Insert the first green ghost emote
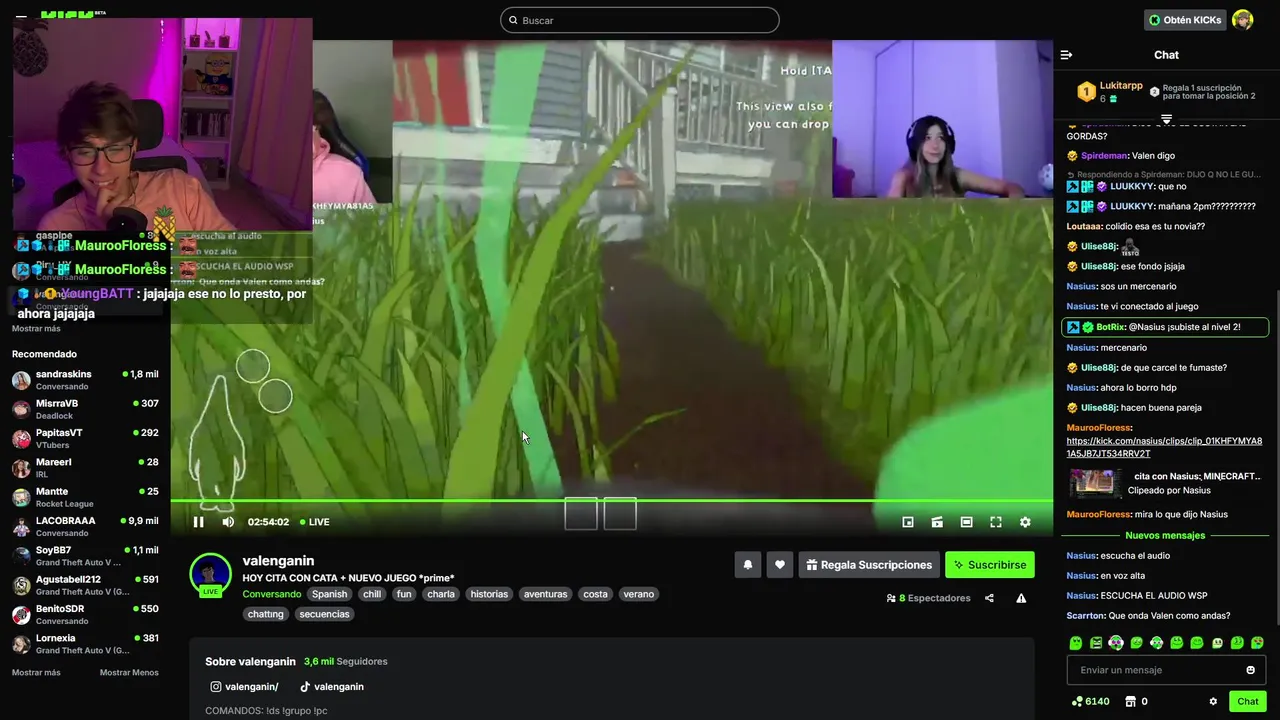The width and height of the screenshot is (1280, 720). 1076,643
